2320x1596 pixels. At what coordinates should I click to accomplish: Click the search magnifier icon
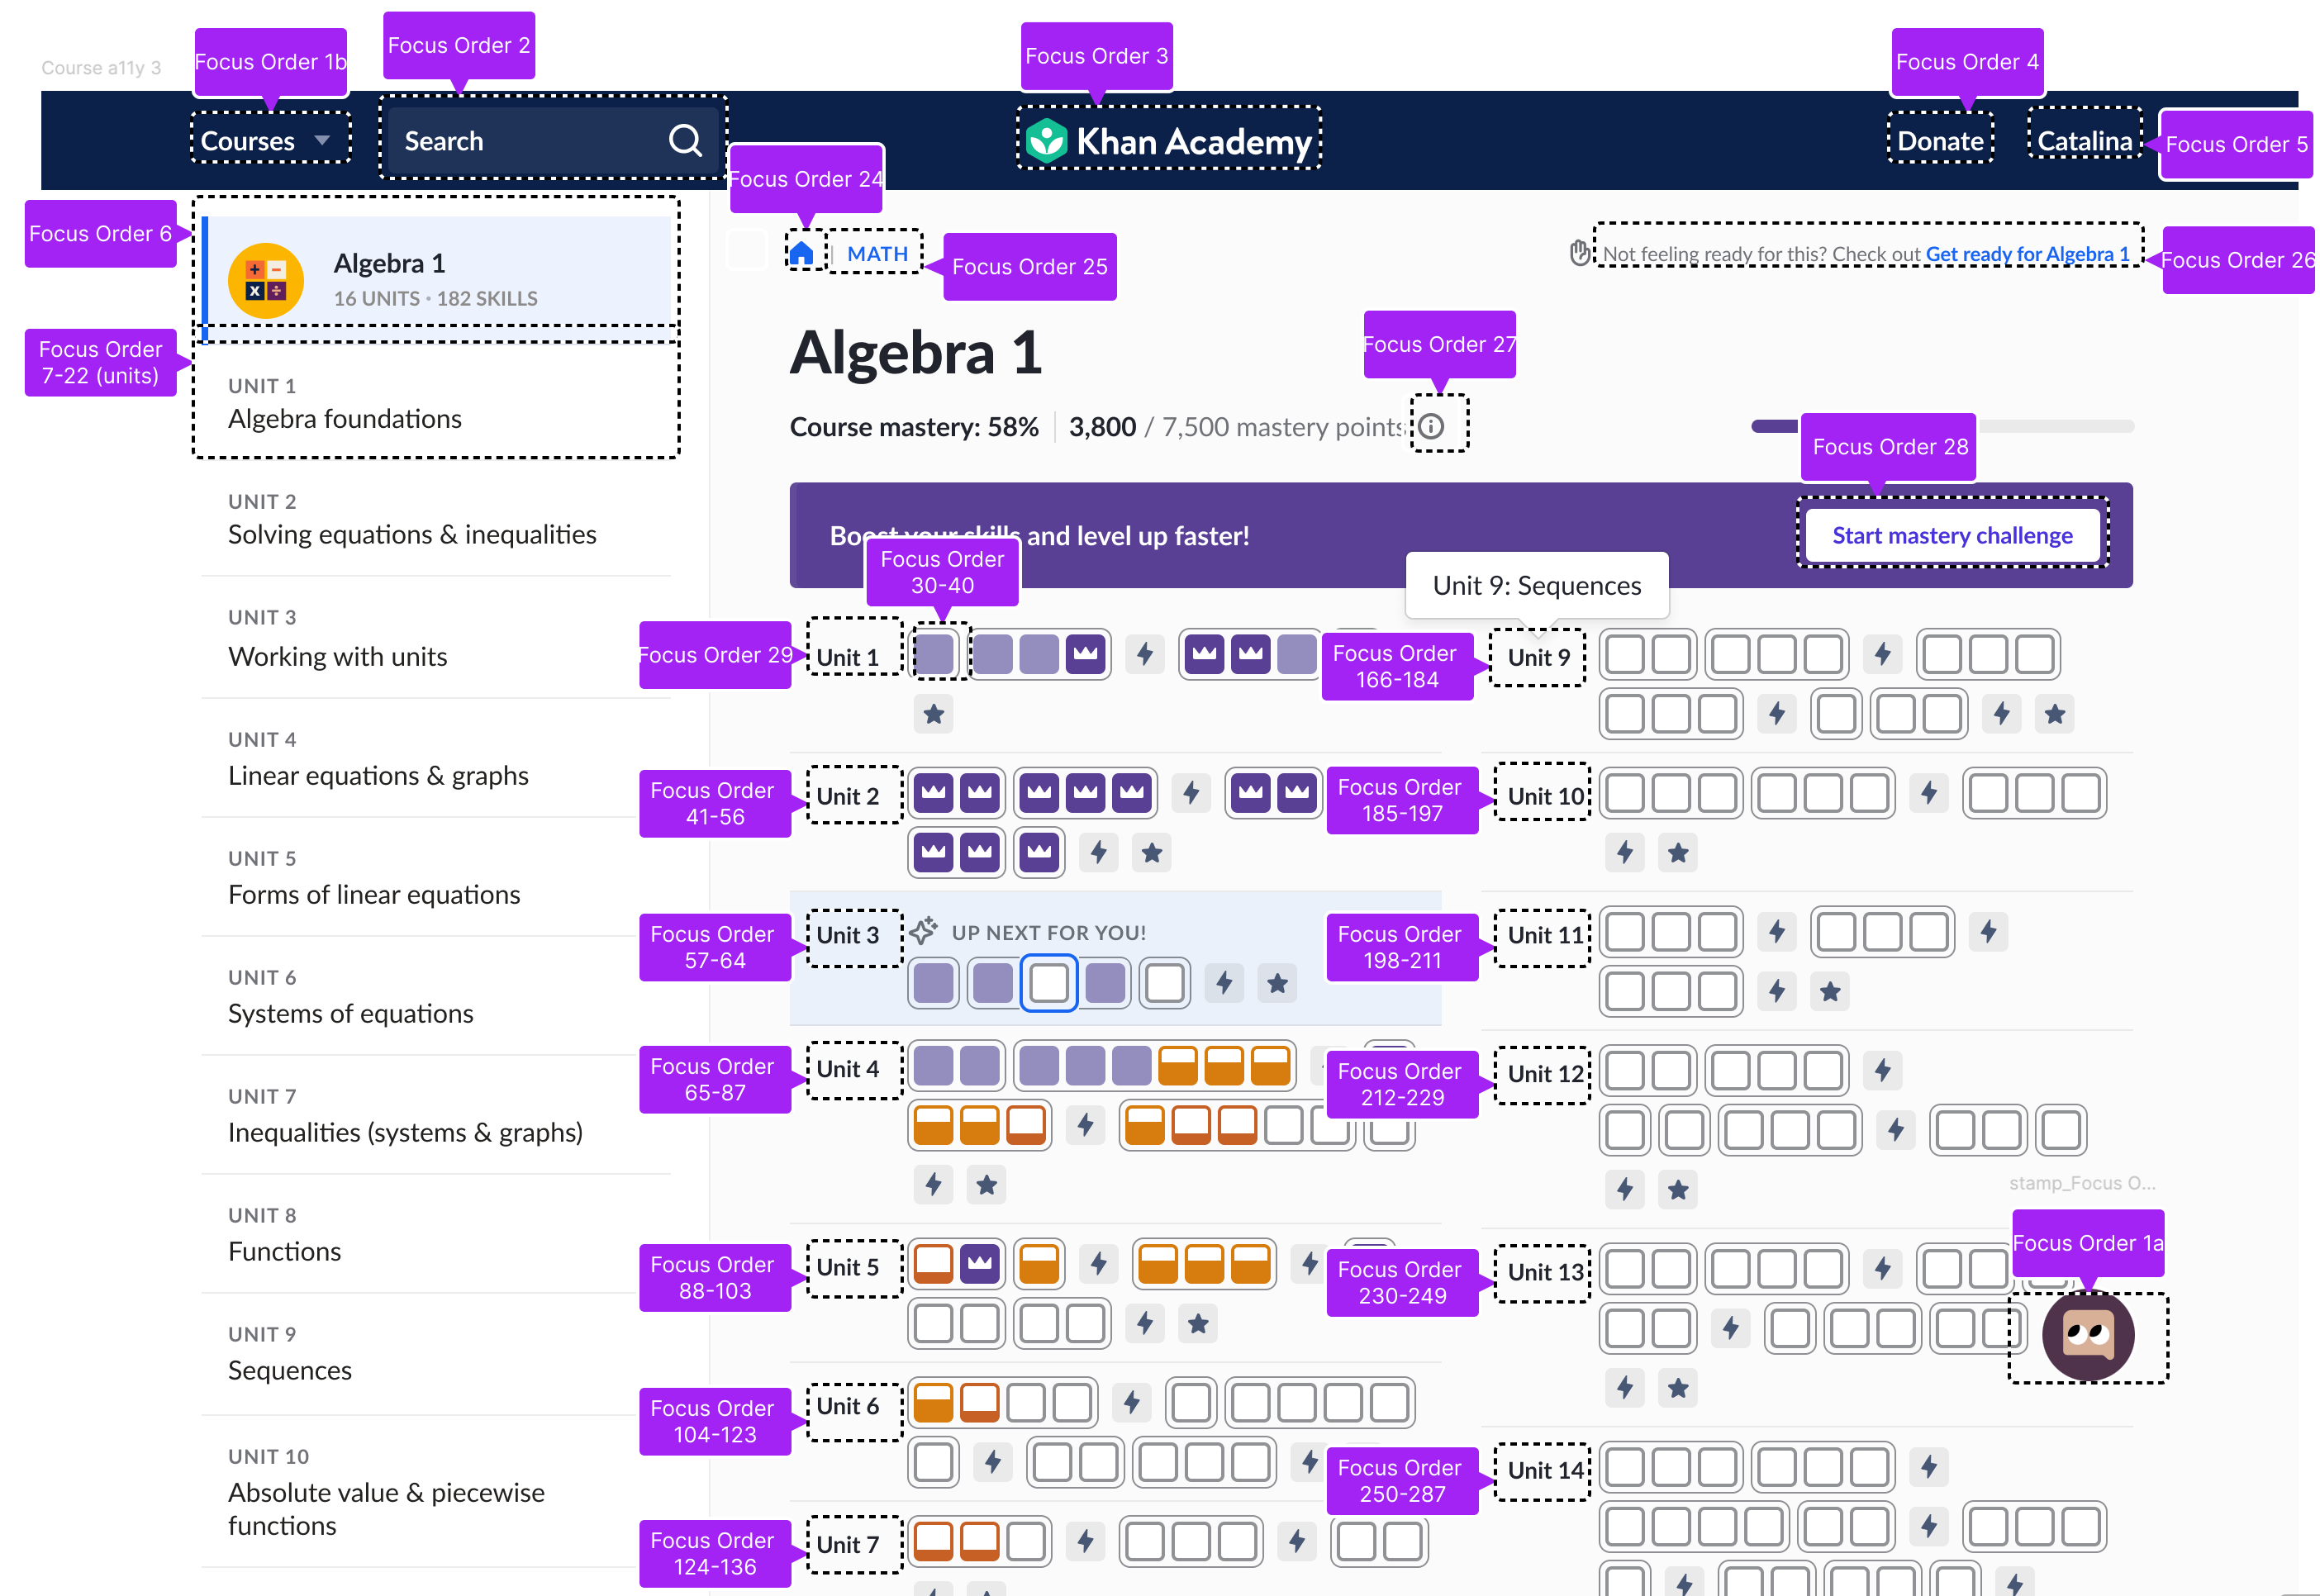(685, 141)
